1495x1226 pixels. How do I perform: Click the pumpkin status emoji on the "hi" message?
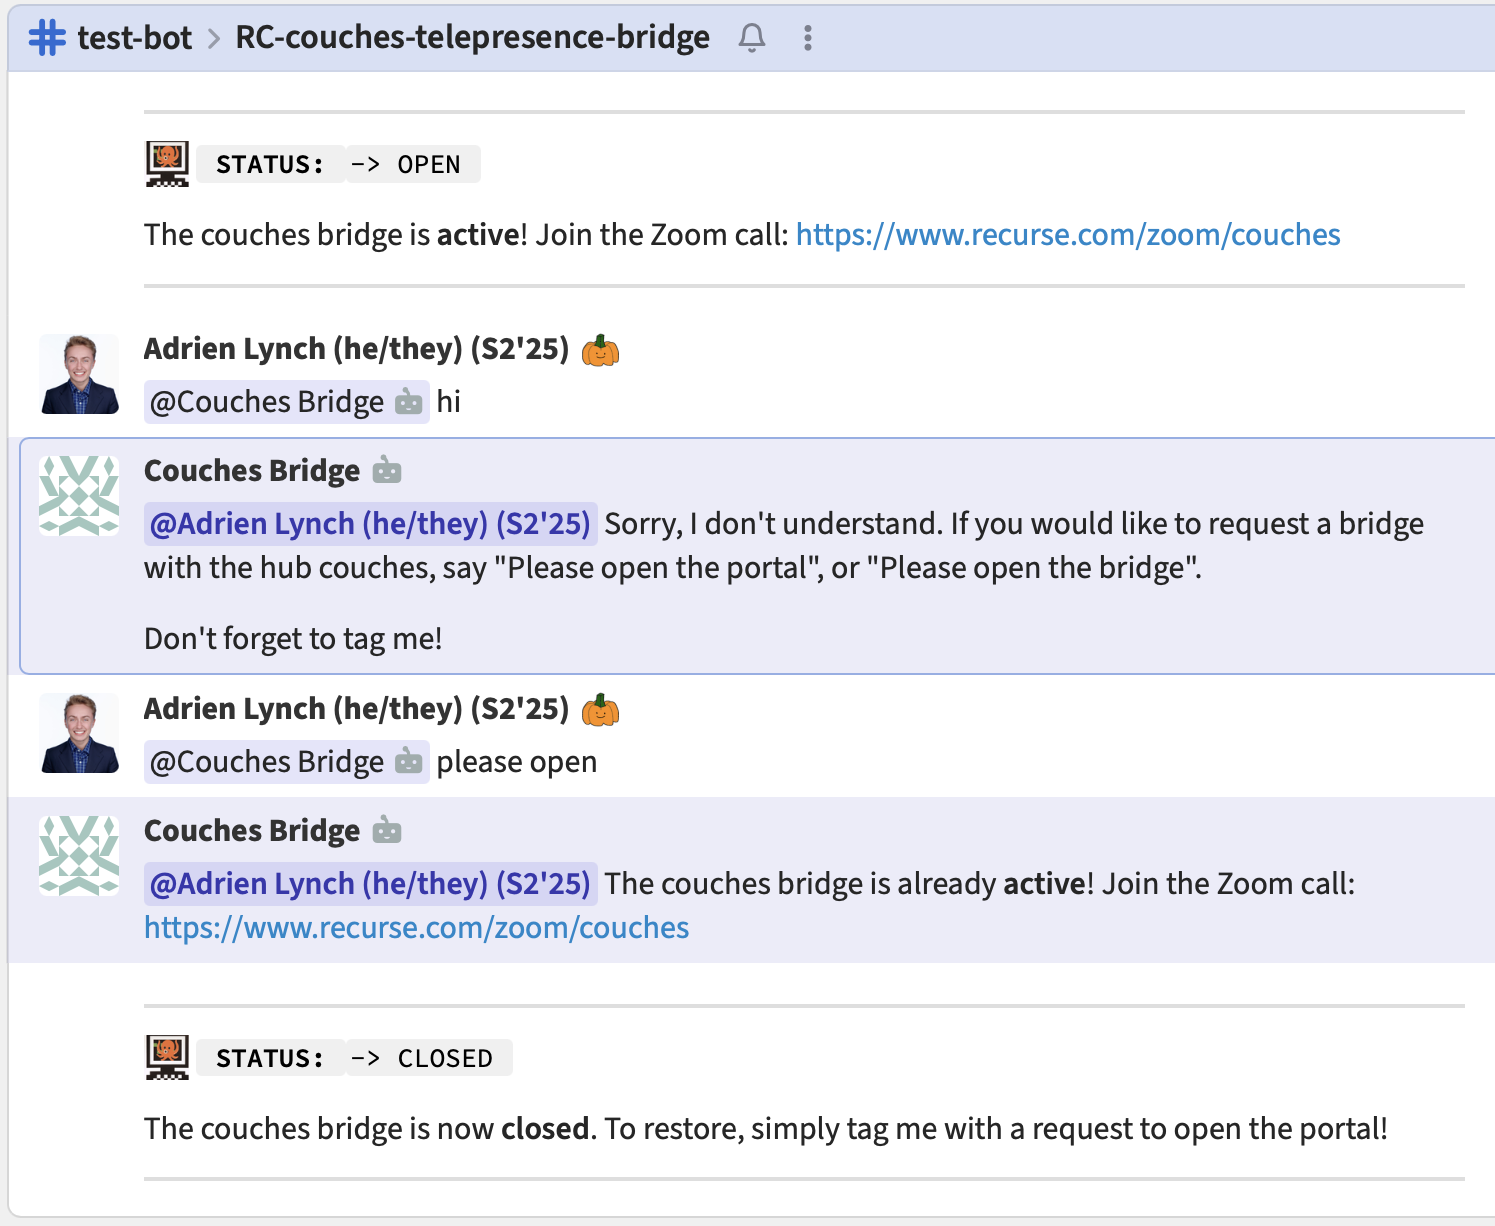600,350
